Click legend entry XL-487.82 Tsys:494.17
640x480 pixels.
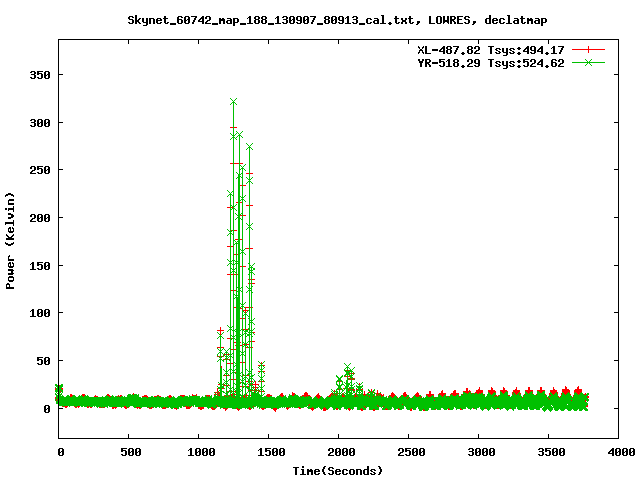(491, 50)
